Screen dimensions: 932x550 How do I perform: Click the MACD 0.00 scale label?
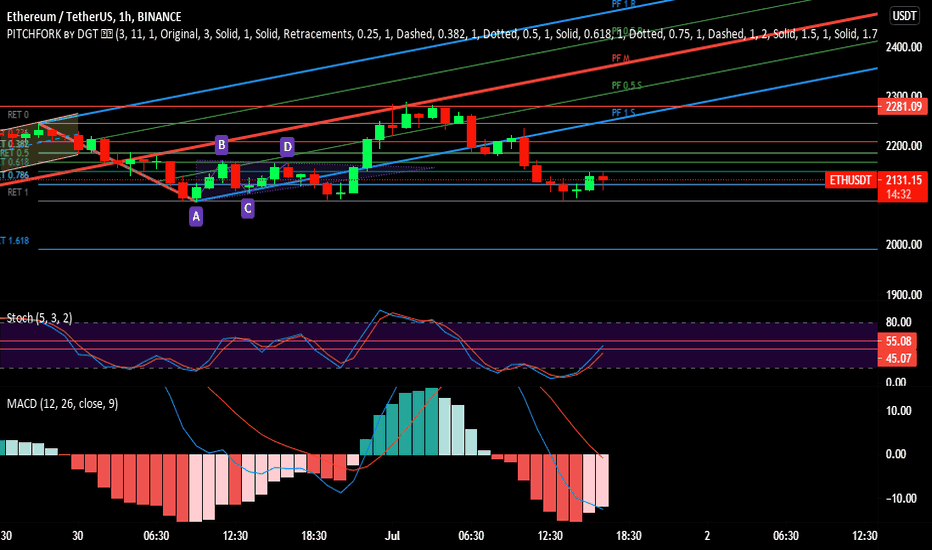(x=895, y=454)
